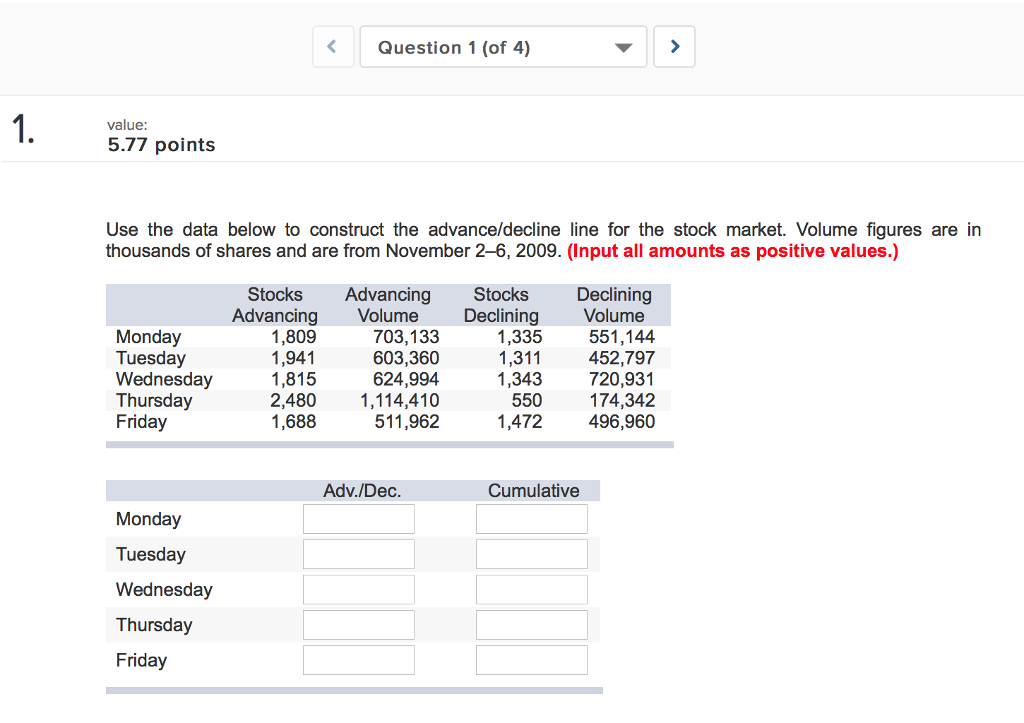Click the left chevron navigation arrow
This screenshot has width=1024, height=723.
(333, 46)
